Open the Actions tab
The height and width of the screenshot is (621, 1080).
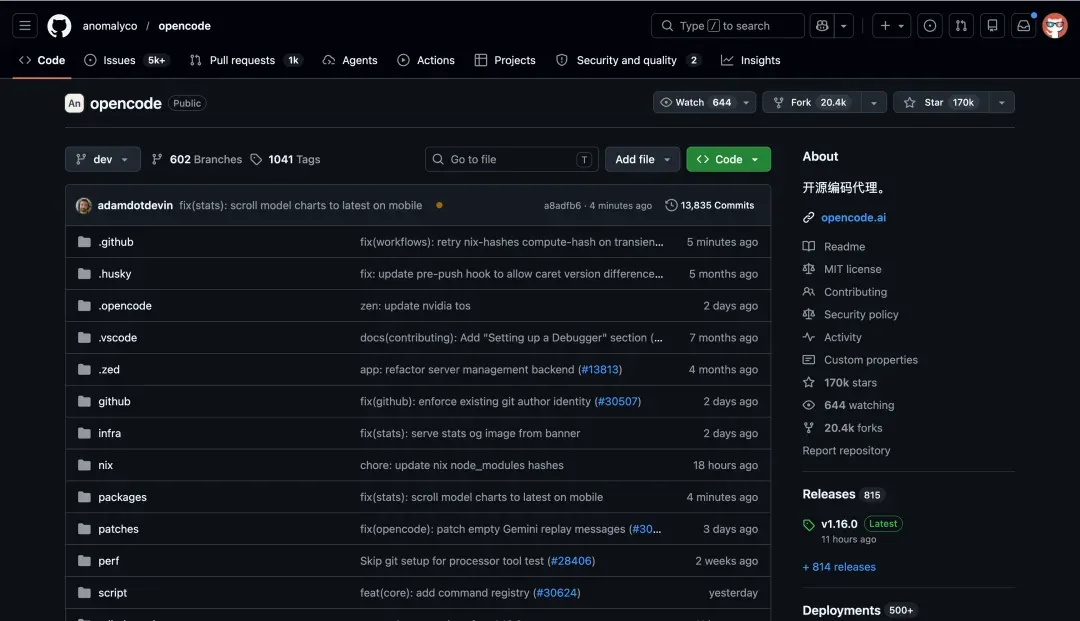tap(426, 61)
